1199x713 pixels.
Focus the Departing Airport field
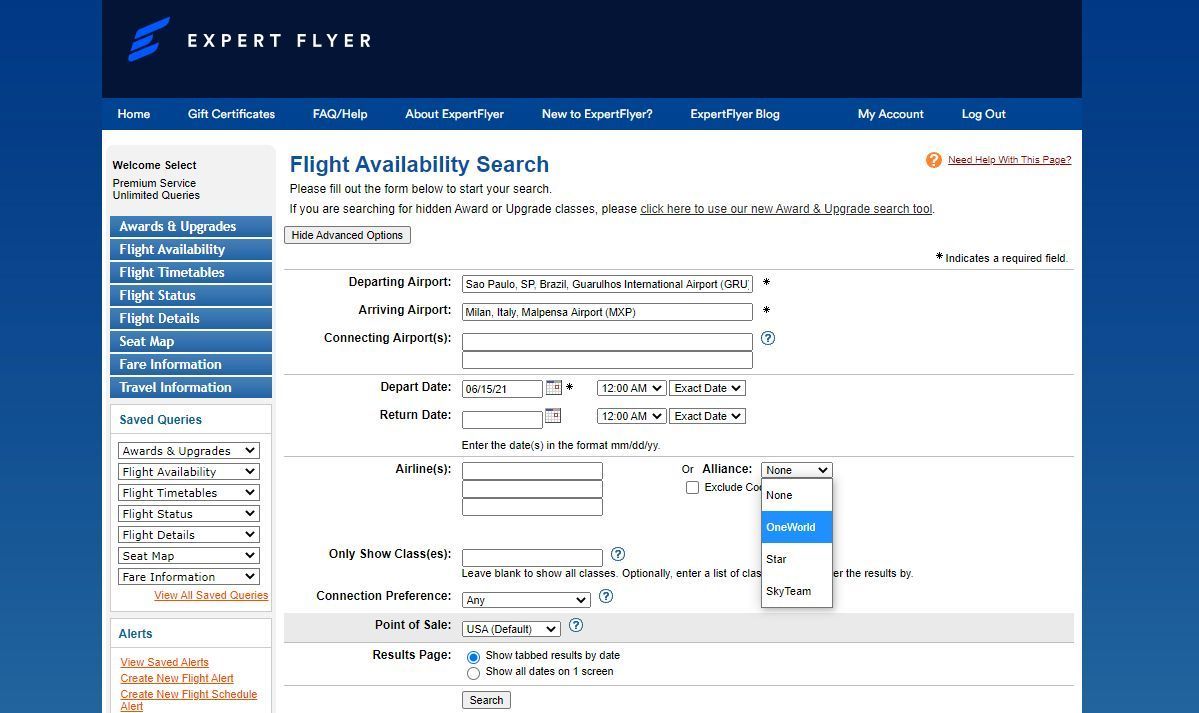pyautogui.click(x=607, y=284)
